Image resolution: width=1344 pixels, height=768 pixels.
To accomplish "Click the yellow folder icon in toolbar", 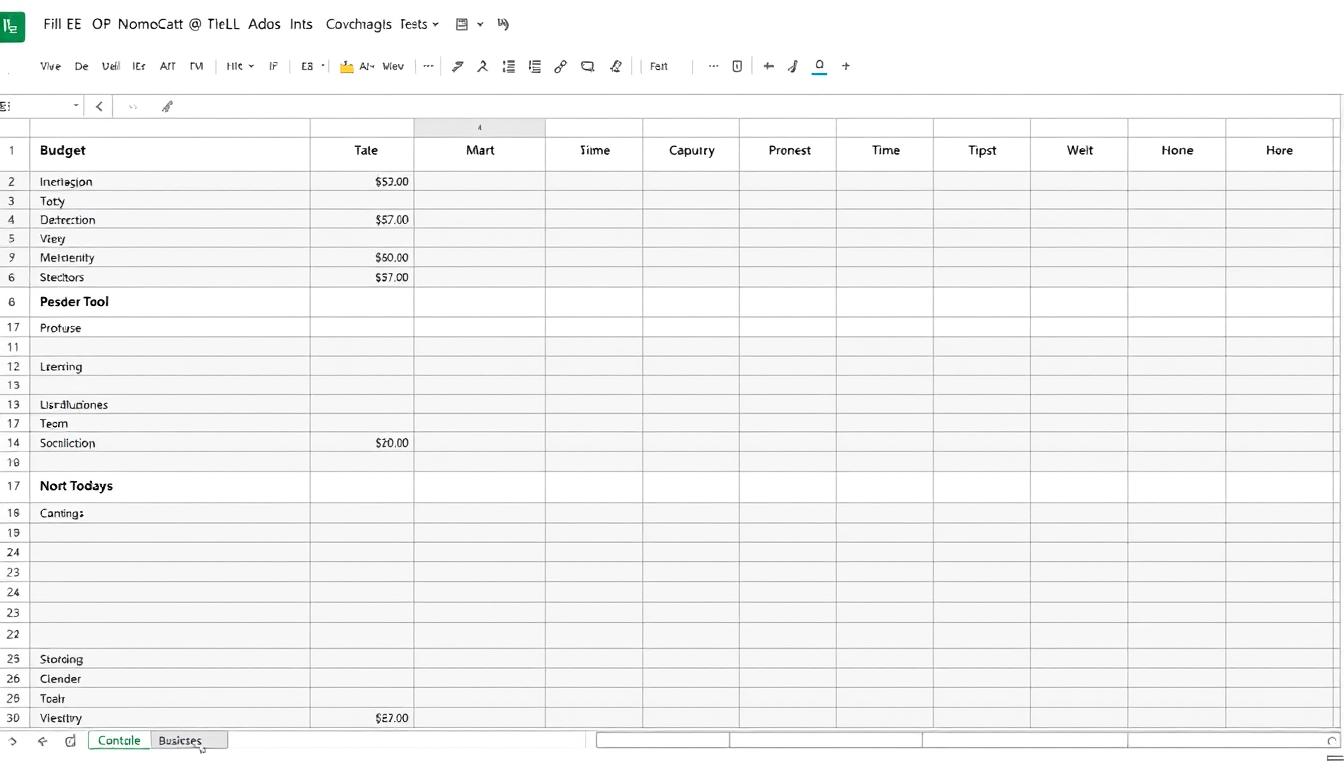I will (x=346, y=67).
